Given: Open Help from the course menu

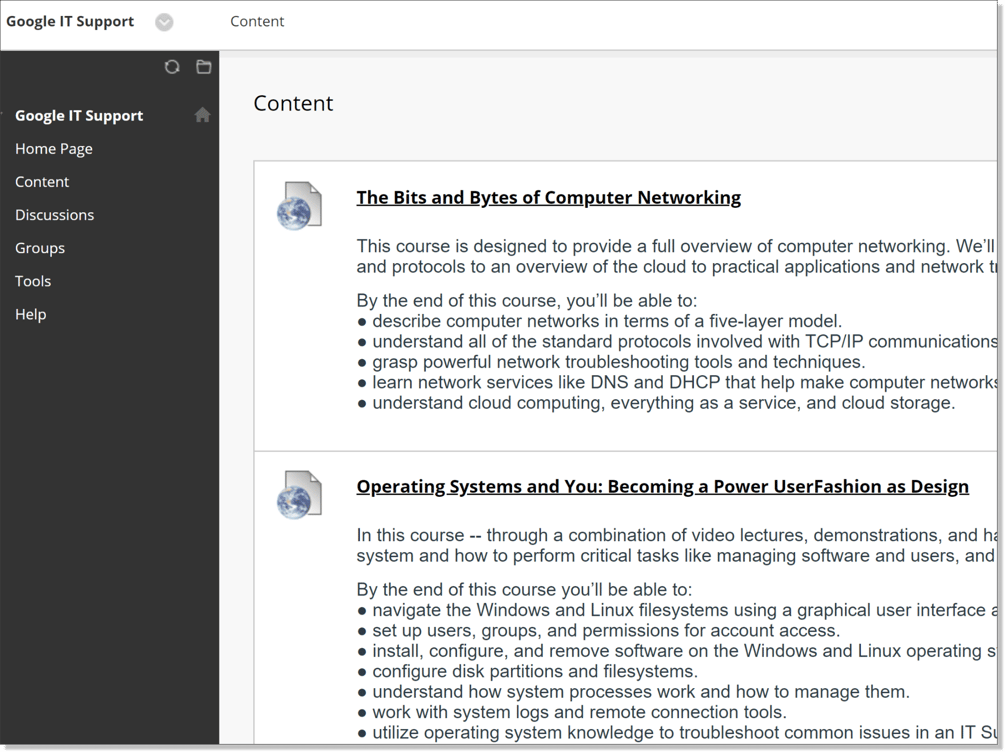Looking at the screenshot, I should click(30, 313).
